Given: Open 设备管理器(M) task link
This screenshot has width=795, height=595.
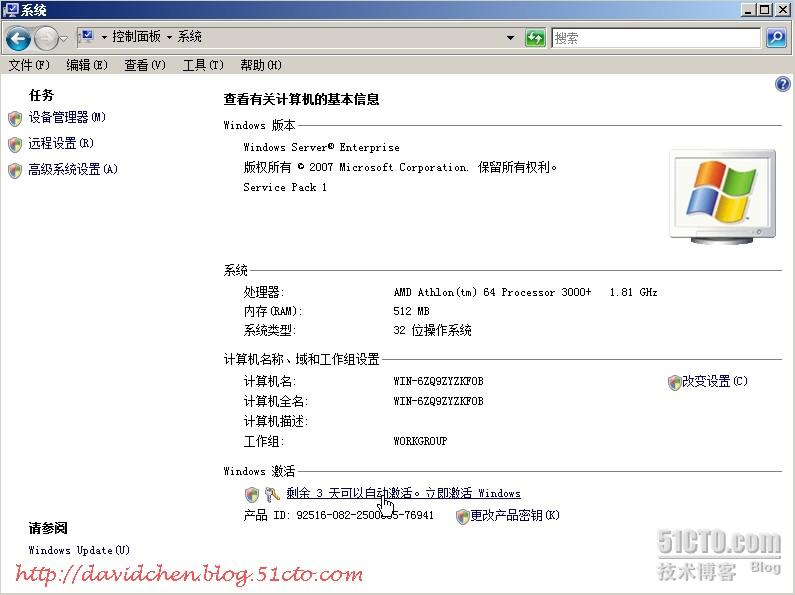Looking at the screenshot, I should (x=67, y=118).
